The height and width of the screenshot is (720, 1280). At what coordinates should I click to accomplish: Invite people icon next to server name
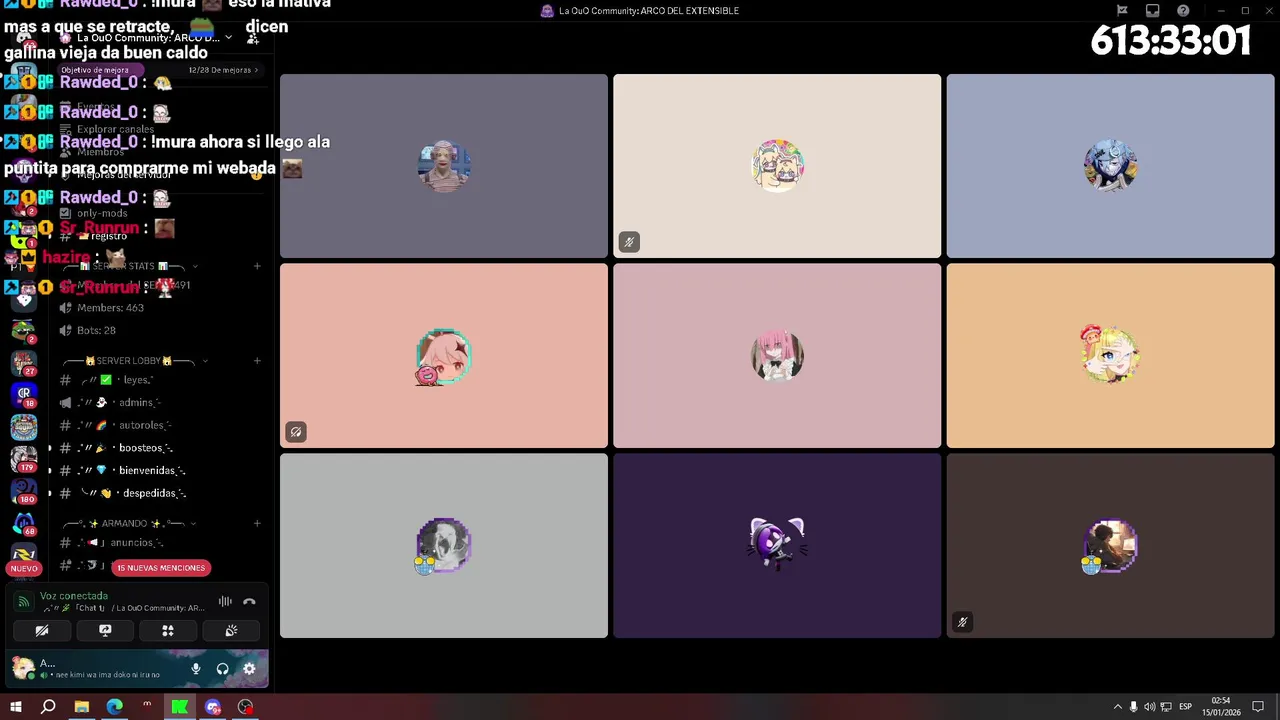click(253, 38)
